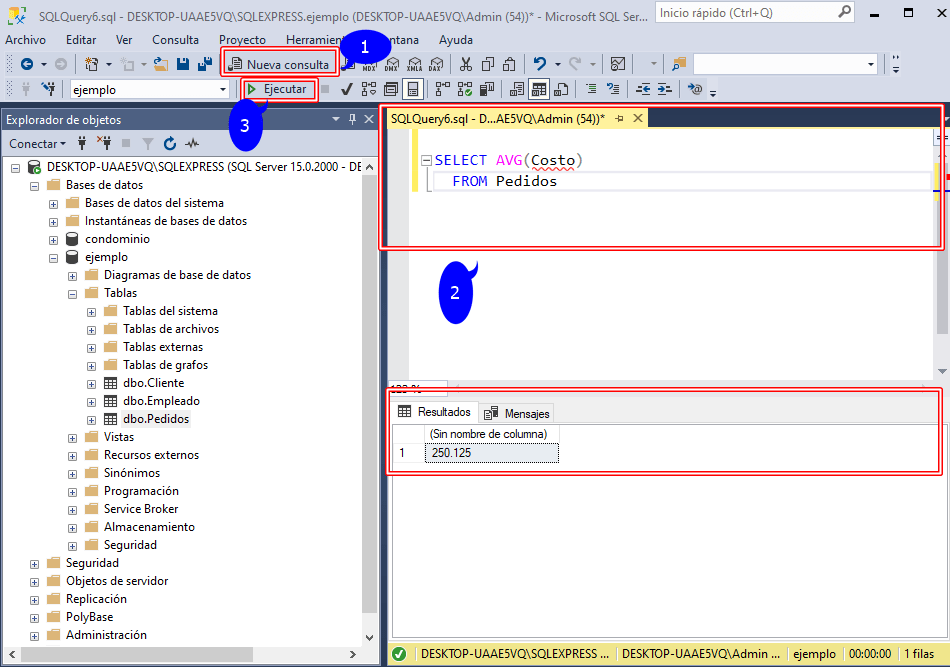The image size is (950, 667).
Task: Toggle results to grid display
Action: (x=540, y=89)
